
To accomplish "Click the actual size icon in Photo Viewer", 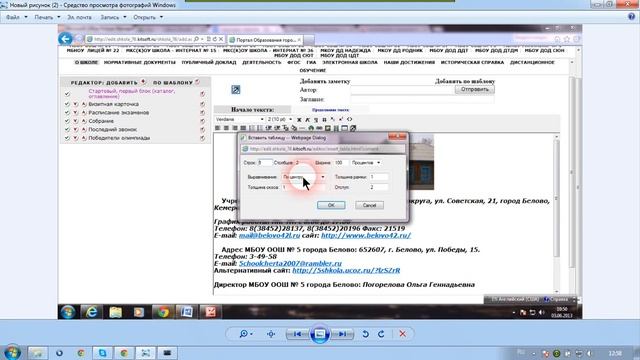I will (271, 334).
